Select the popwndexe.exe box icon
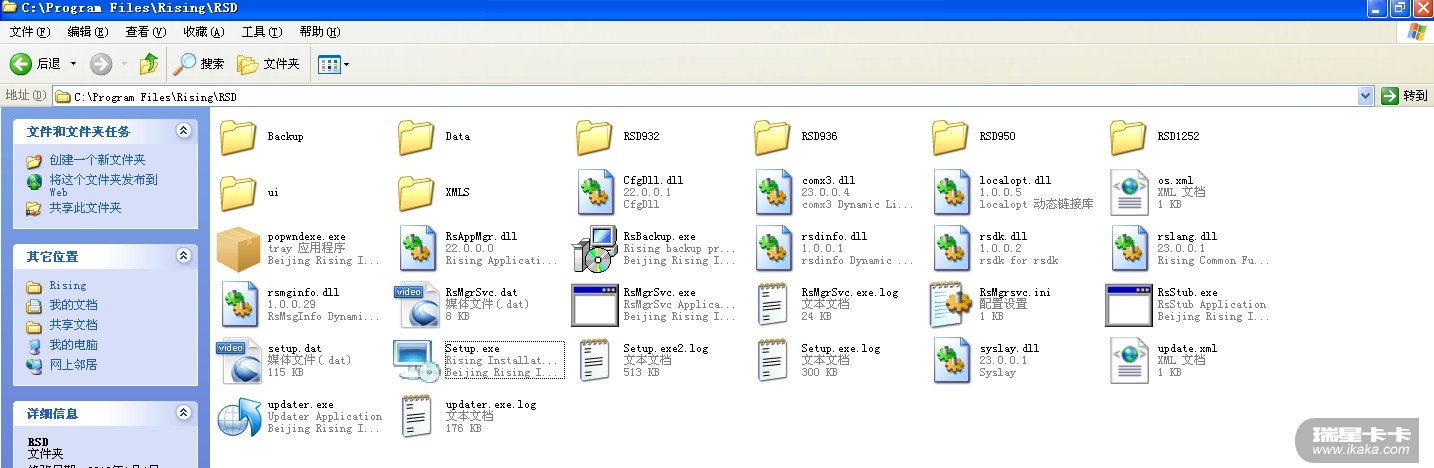This screenshot has height=468, width=1434. pos(238,249)
